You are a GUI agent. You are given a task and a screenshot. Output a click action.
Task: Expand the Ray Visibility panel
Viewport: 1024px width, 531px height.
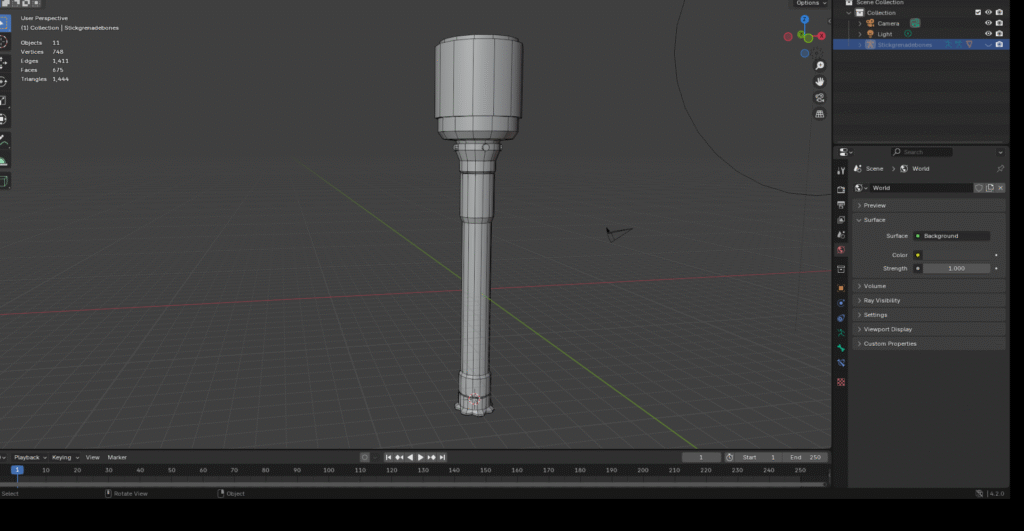click(881, 300)
